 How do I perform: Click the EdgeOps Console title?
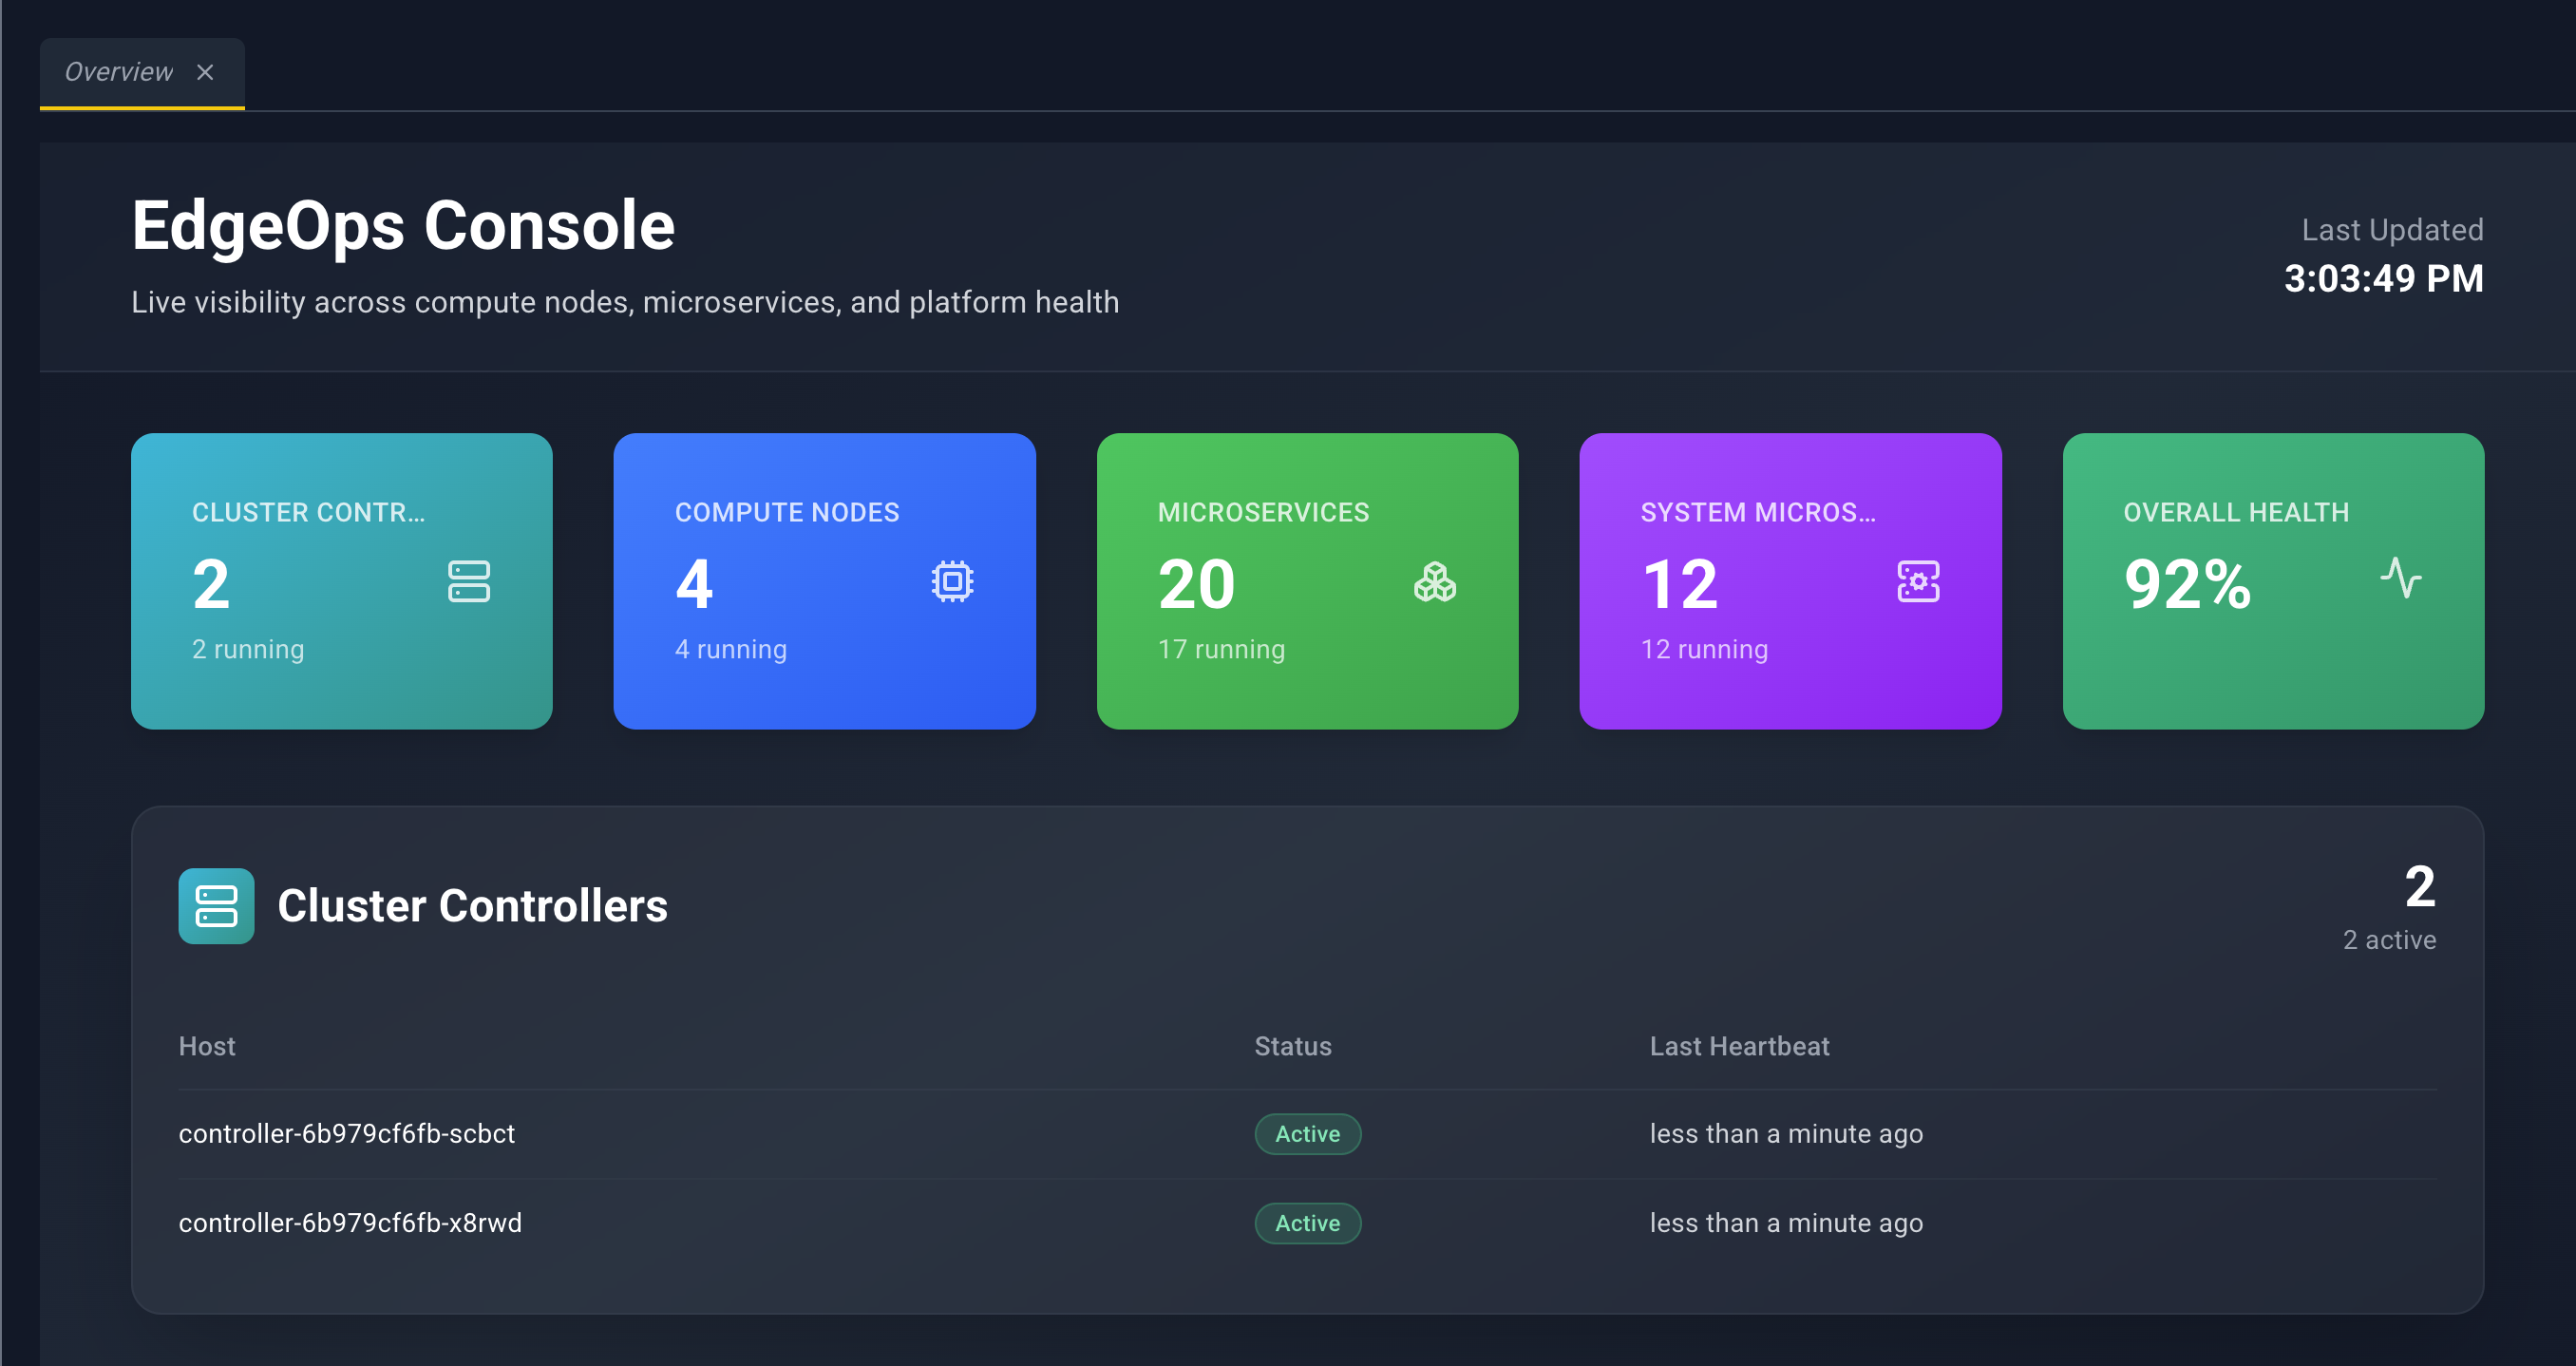point(403,226)
